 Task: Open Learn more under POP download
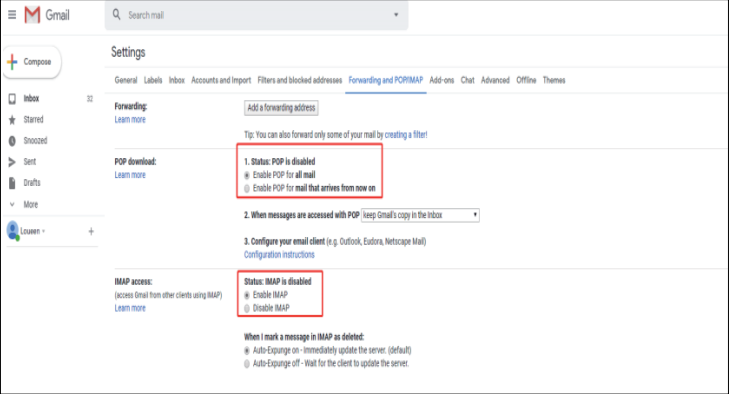(130, 175)
